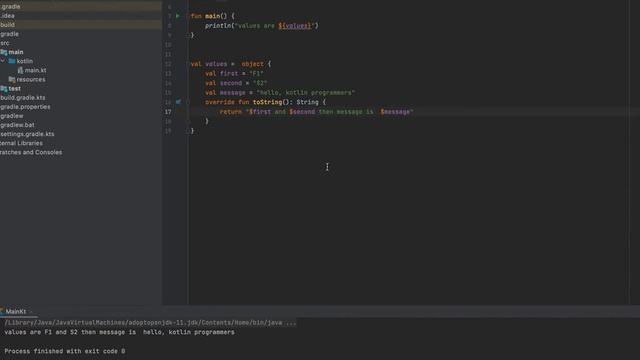This screenshot has width=640, height=360.
Task: Click fold marker at toString's closing brace
Action: 188,121
